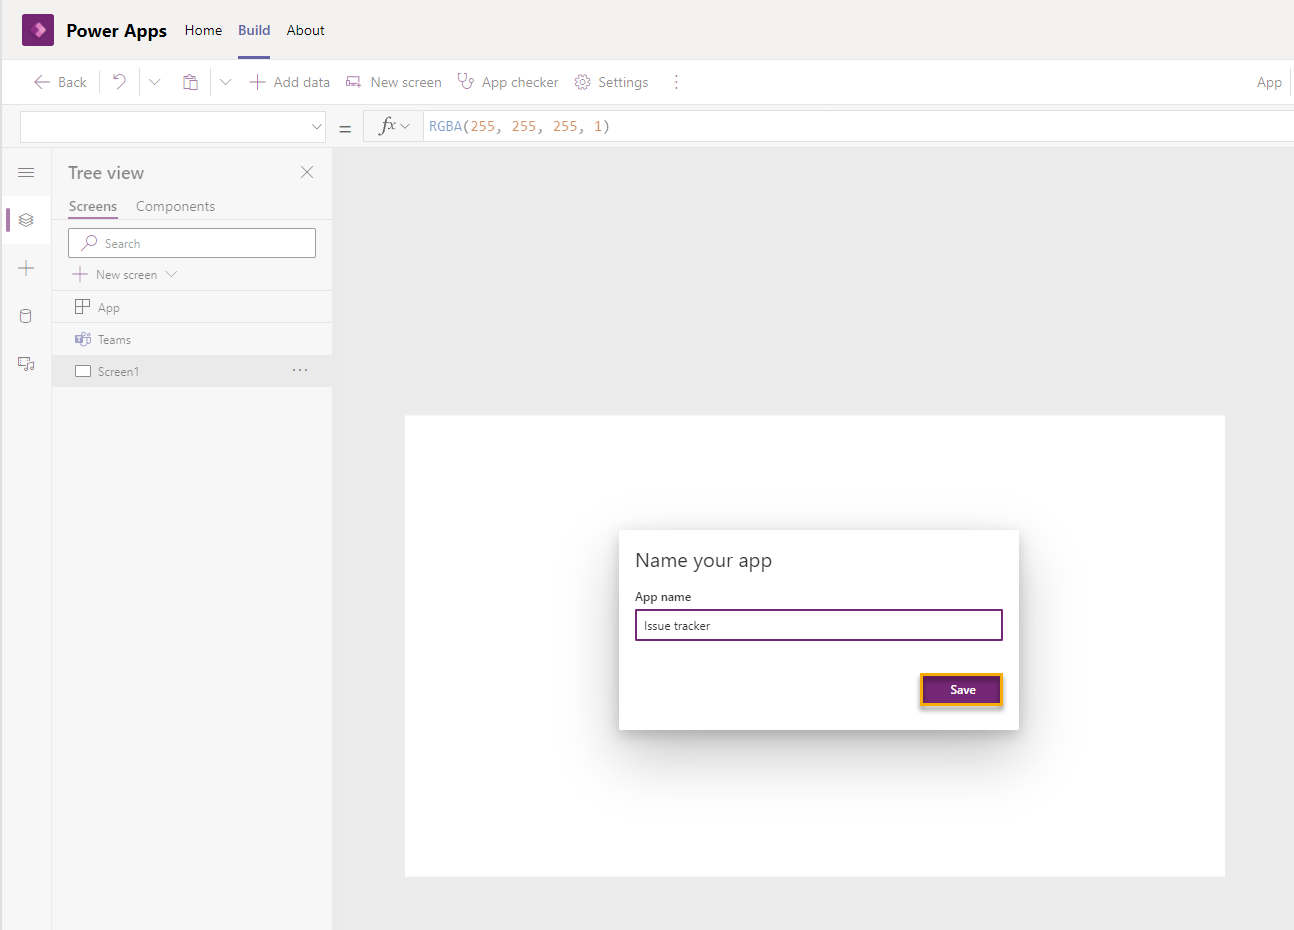Click the Tree view Search box
This screenshot has height=930, width=1294.
pos(192,243)
